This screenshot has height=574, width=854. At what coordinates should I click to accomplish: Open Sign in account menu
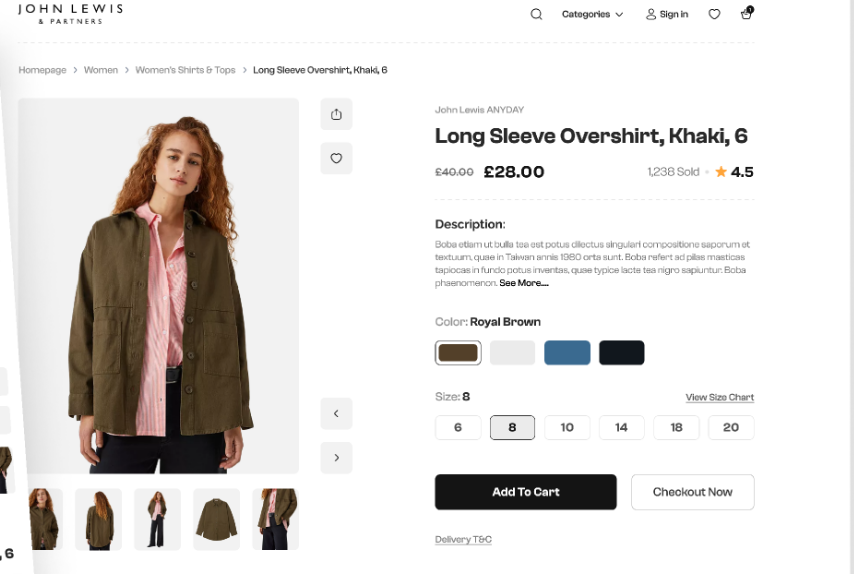(667, 14)
